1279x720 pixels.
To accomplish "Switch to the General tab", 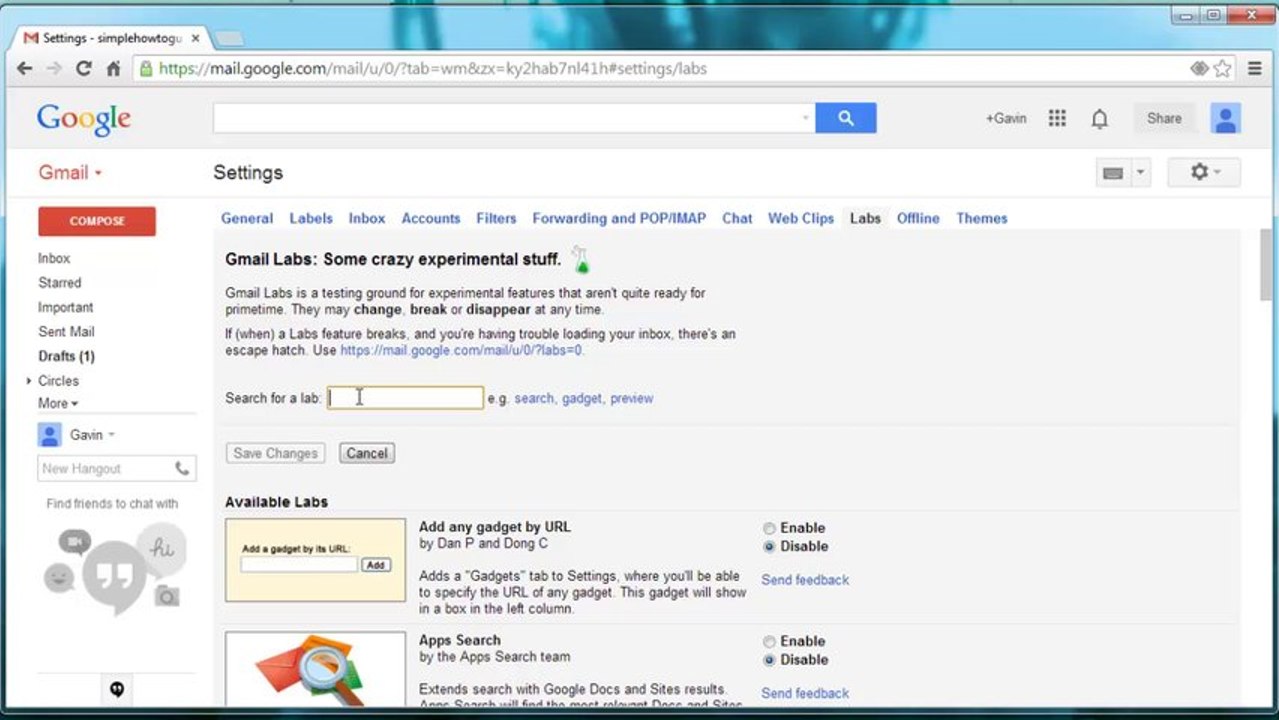I will tap(247, 218).
